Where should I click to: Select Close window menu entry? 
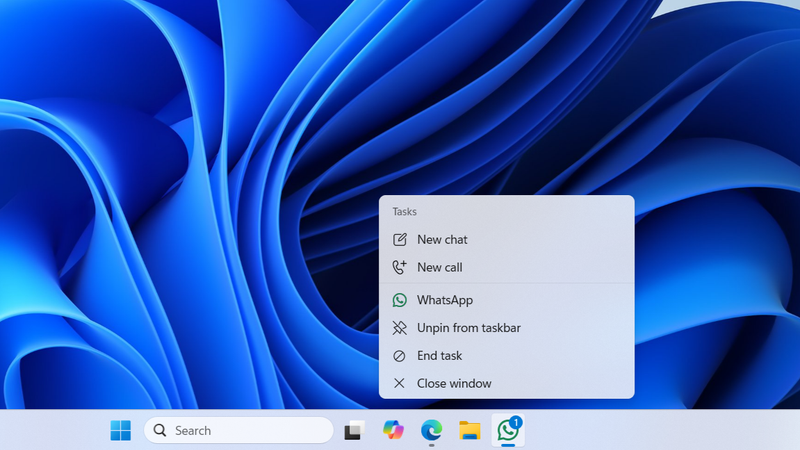coord(454,383)
